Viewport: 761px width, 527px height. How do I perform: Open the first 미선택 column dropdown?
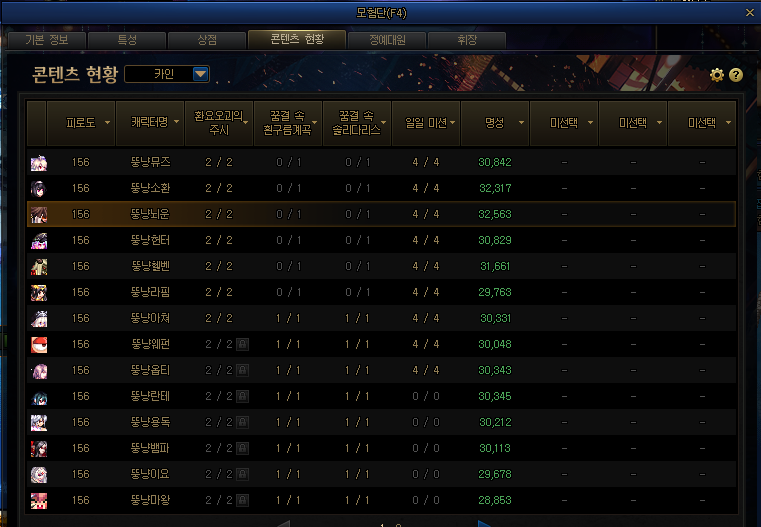590,123
